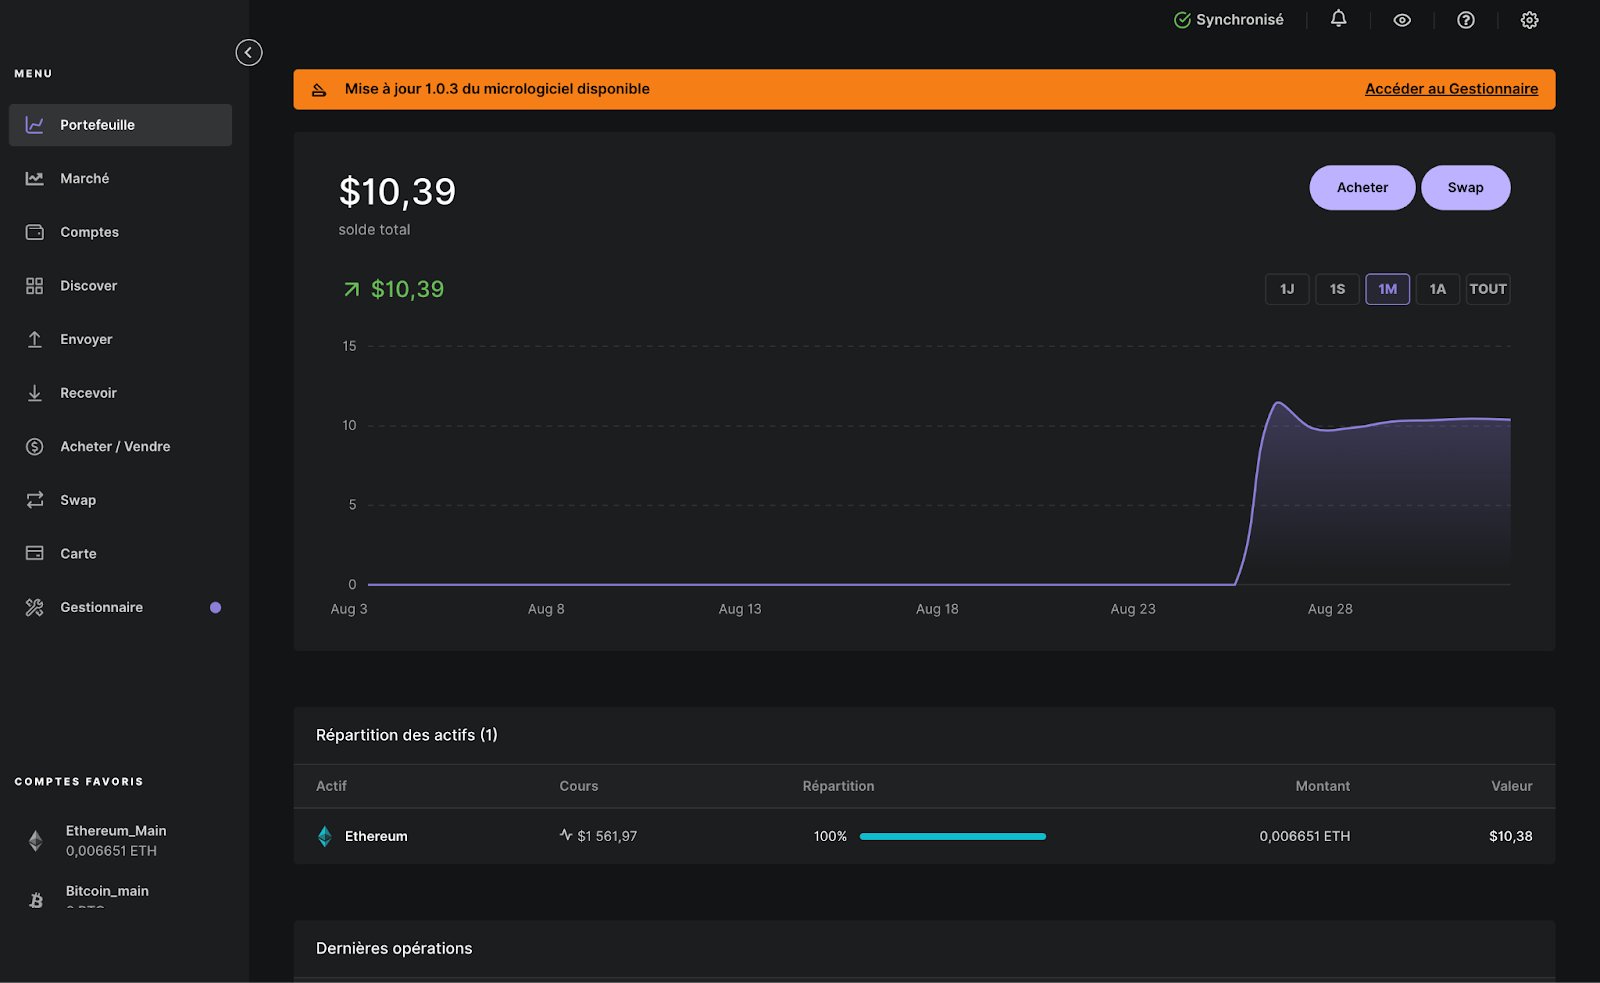Open the Envoyer page
Viewport: 1600px width, 983px height.
86,339
